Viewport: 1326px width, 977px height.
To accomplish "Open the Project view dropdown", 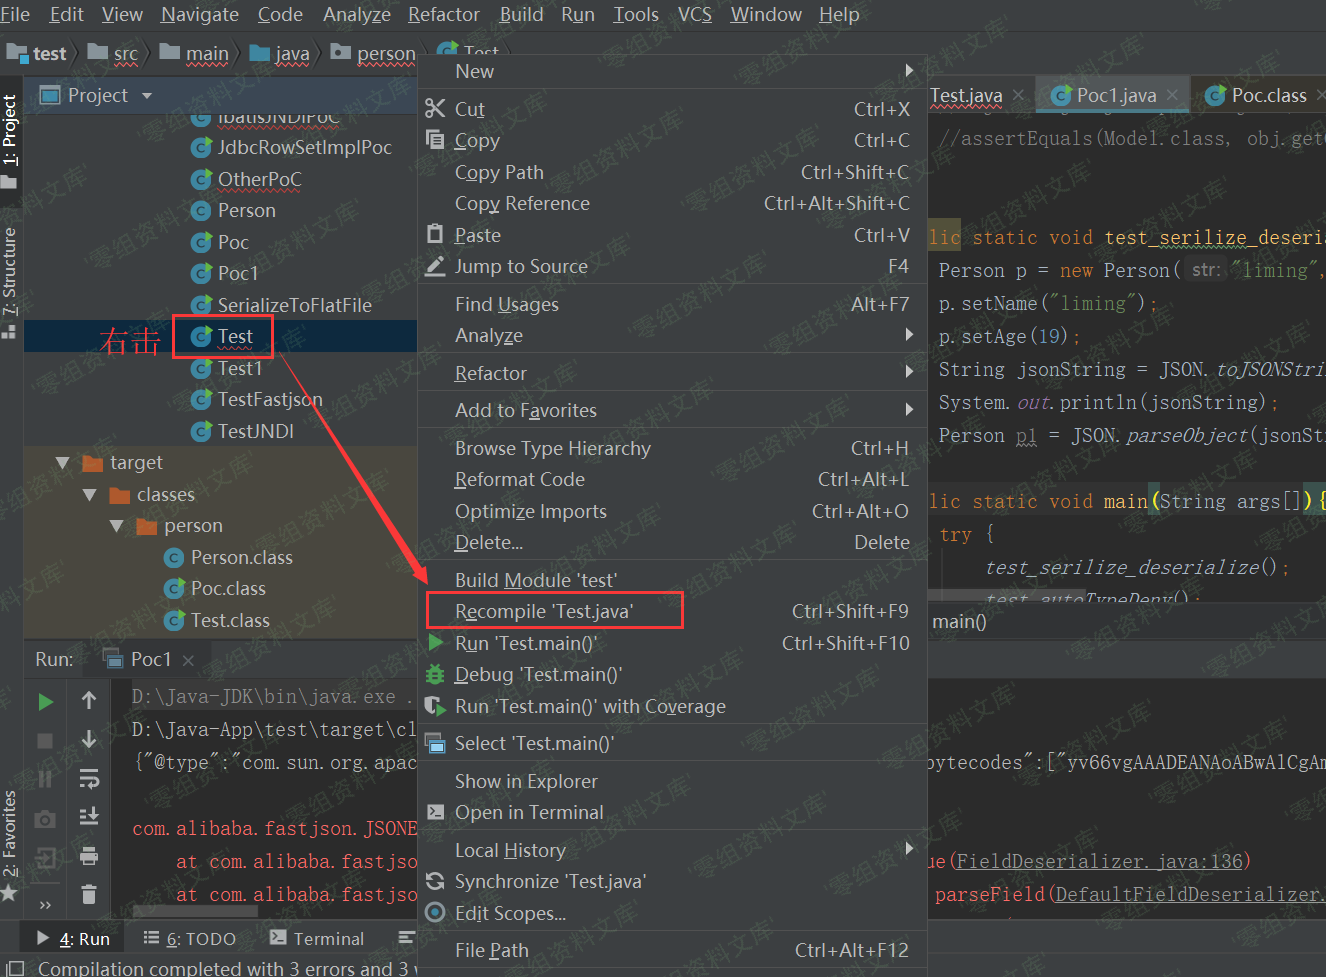I will tap(147, 96).
